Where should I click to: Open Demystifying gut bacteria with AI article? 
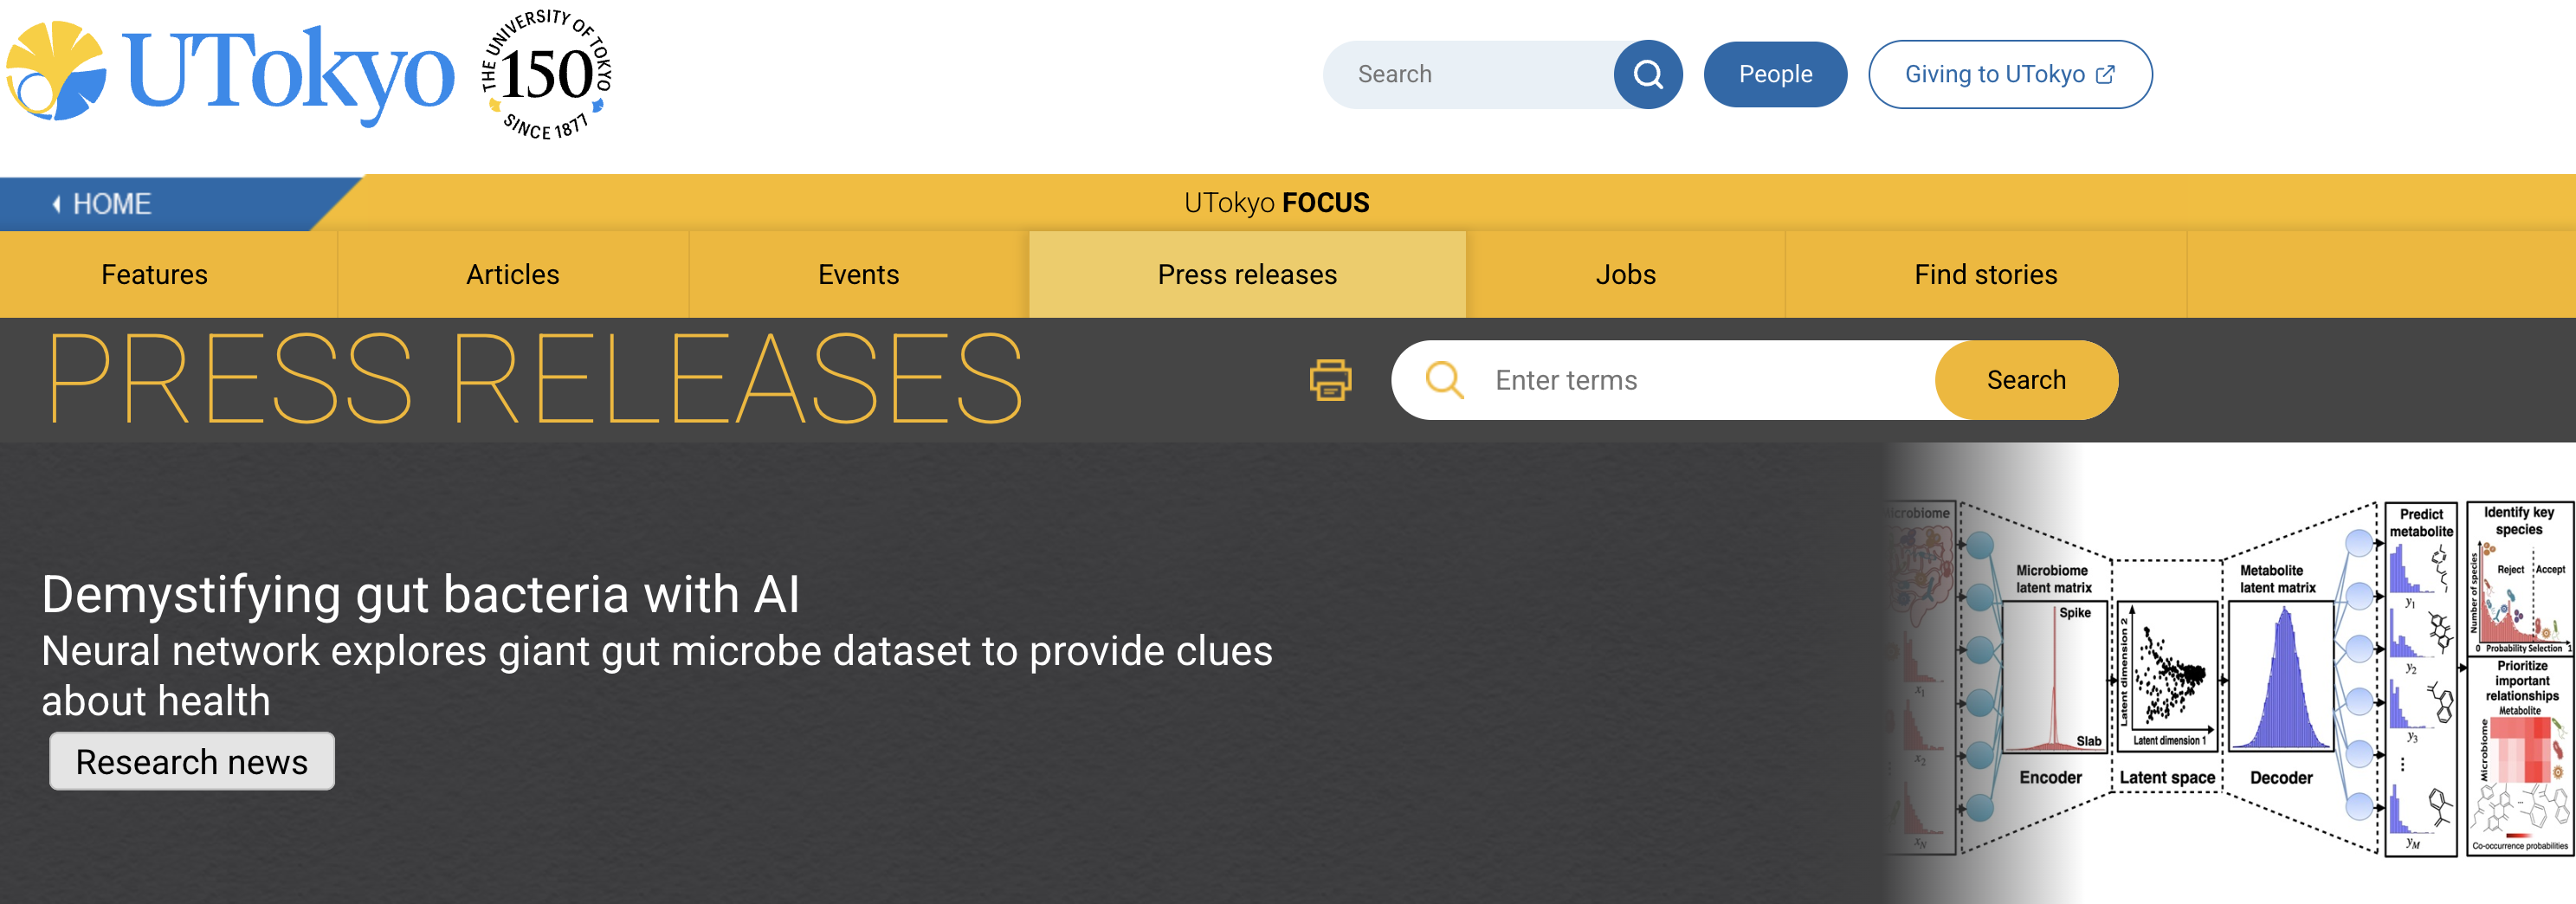click(x=421, y=594)
